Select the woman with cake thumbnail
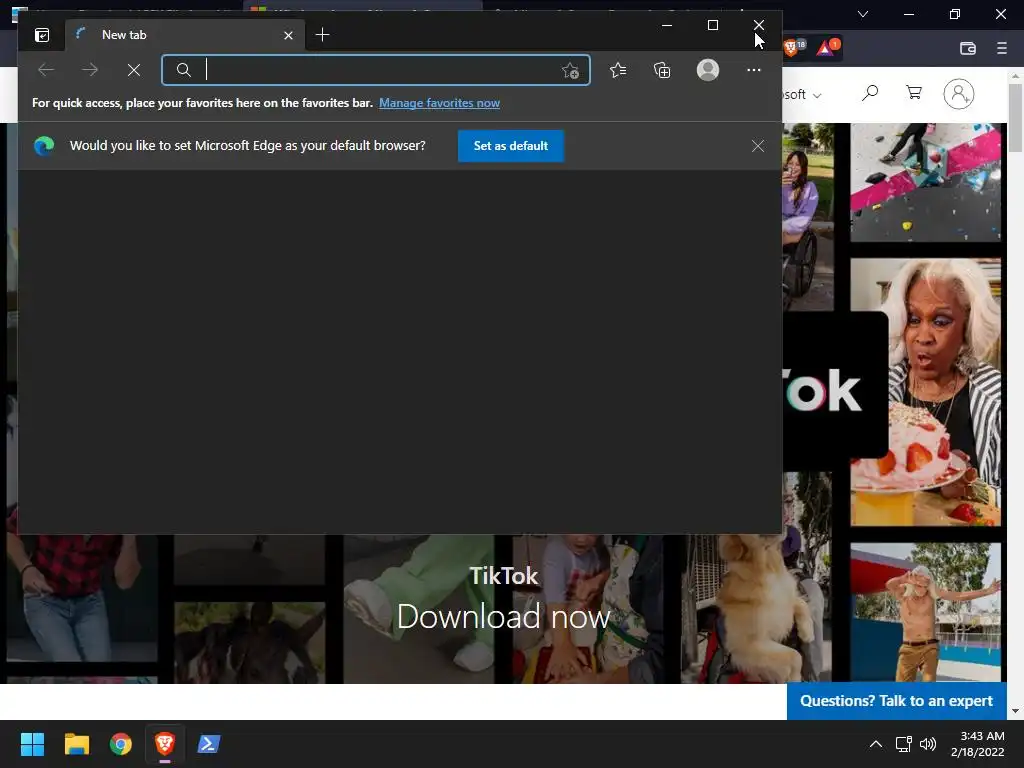The width and height of the screenshot is (1024, 768). 925,392
